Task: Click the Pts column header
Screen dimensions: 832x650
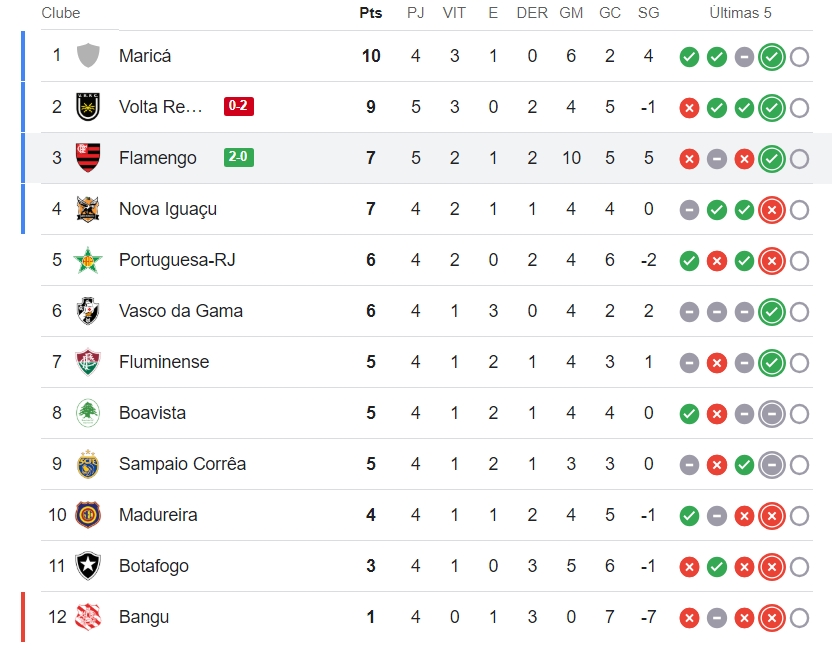Action: 370,13
